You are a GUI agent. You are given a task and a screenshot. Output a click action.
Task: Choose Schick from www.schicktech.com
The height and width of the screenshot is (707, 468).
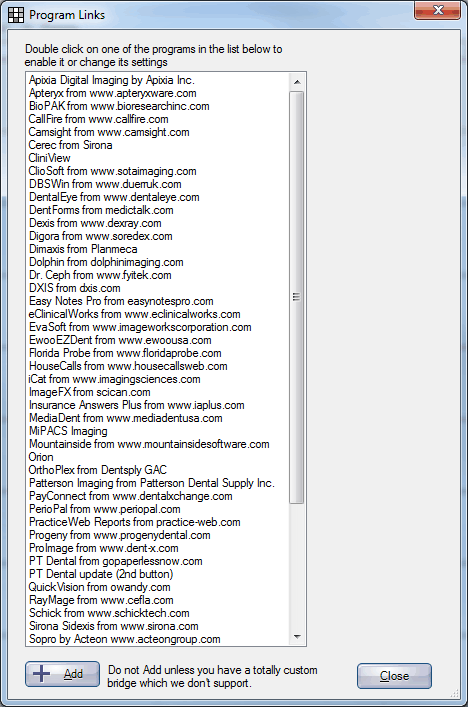click(109, 613)
